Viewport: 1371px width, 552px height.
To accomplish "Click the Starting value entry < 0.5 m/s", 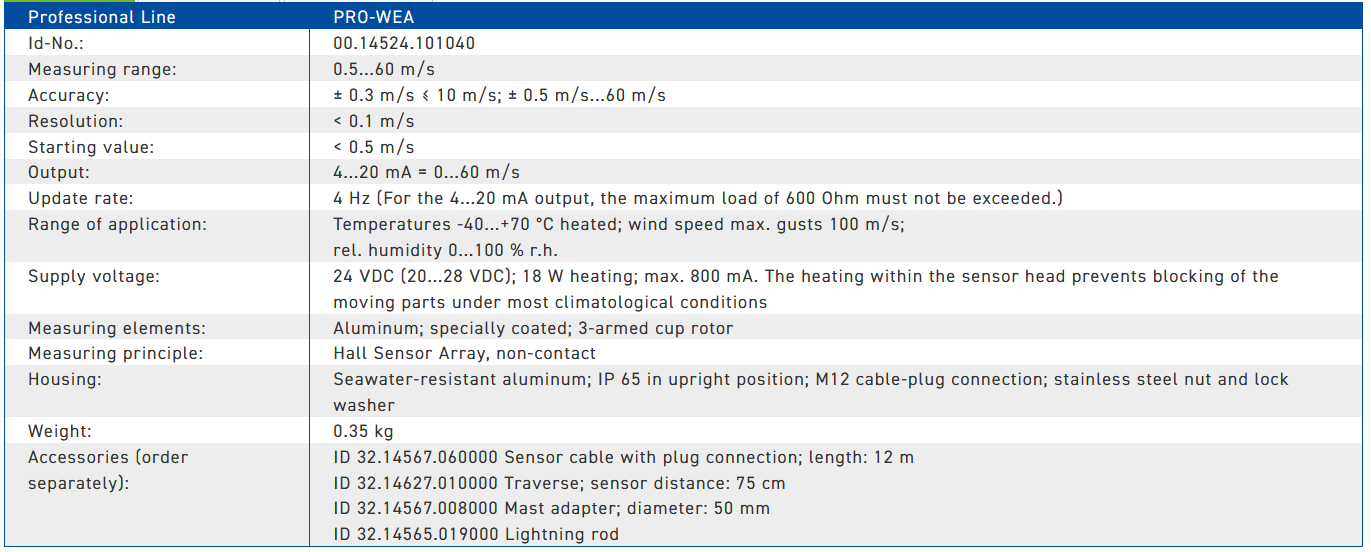I will click(374, 147).
